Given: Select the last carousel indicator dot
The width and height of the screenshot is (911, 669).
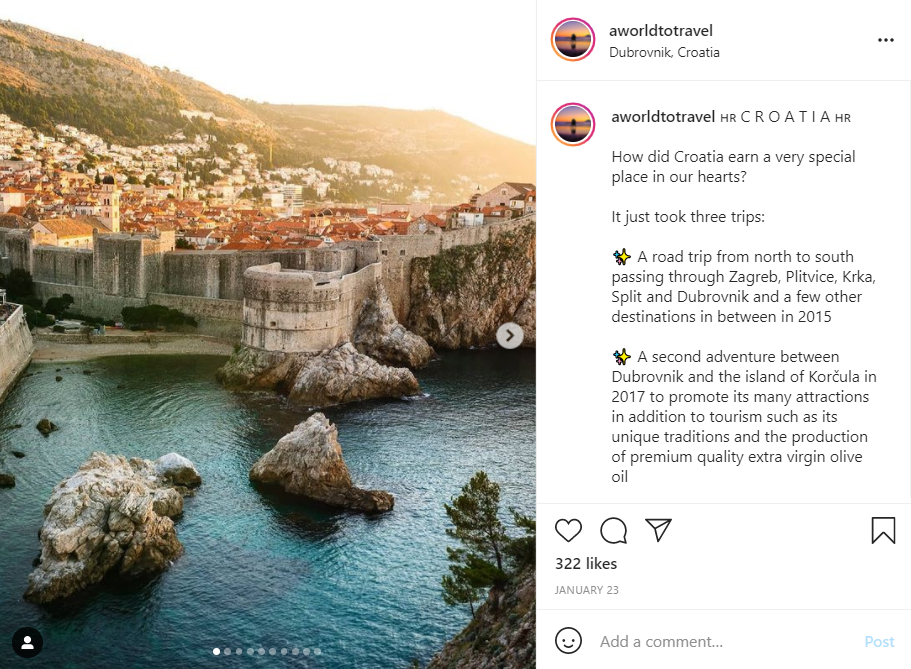Looking at the screenshot, I should (x=316, y=651).
